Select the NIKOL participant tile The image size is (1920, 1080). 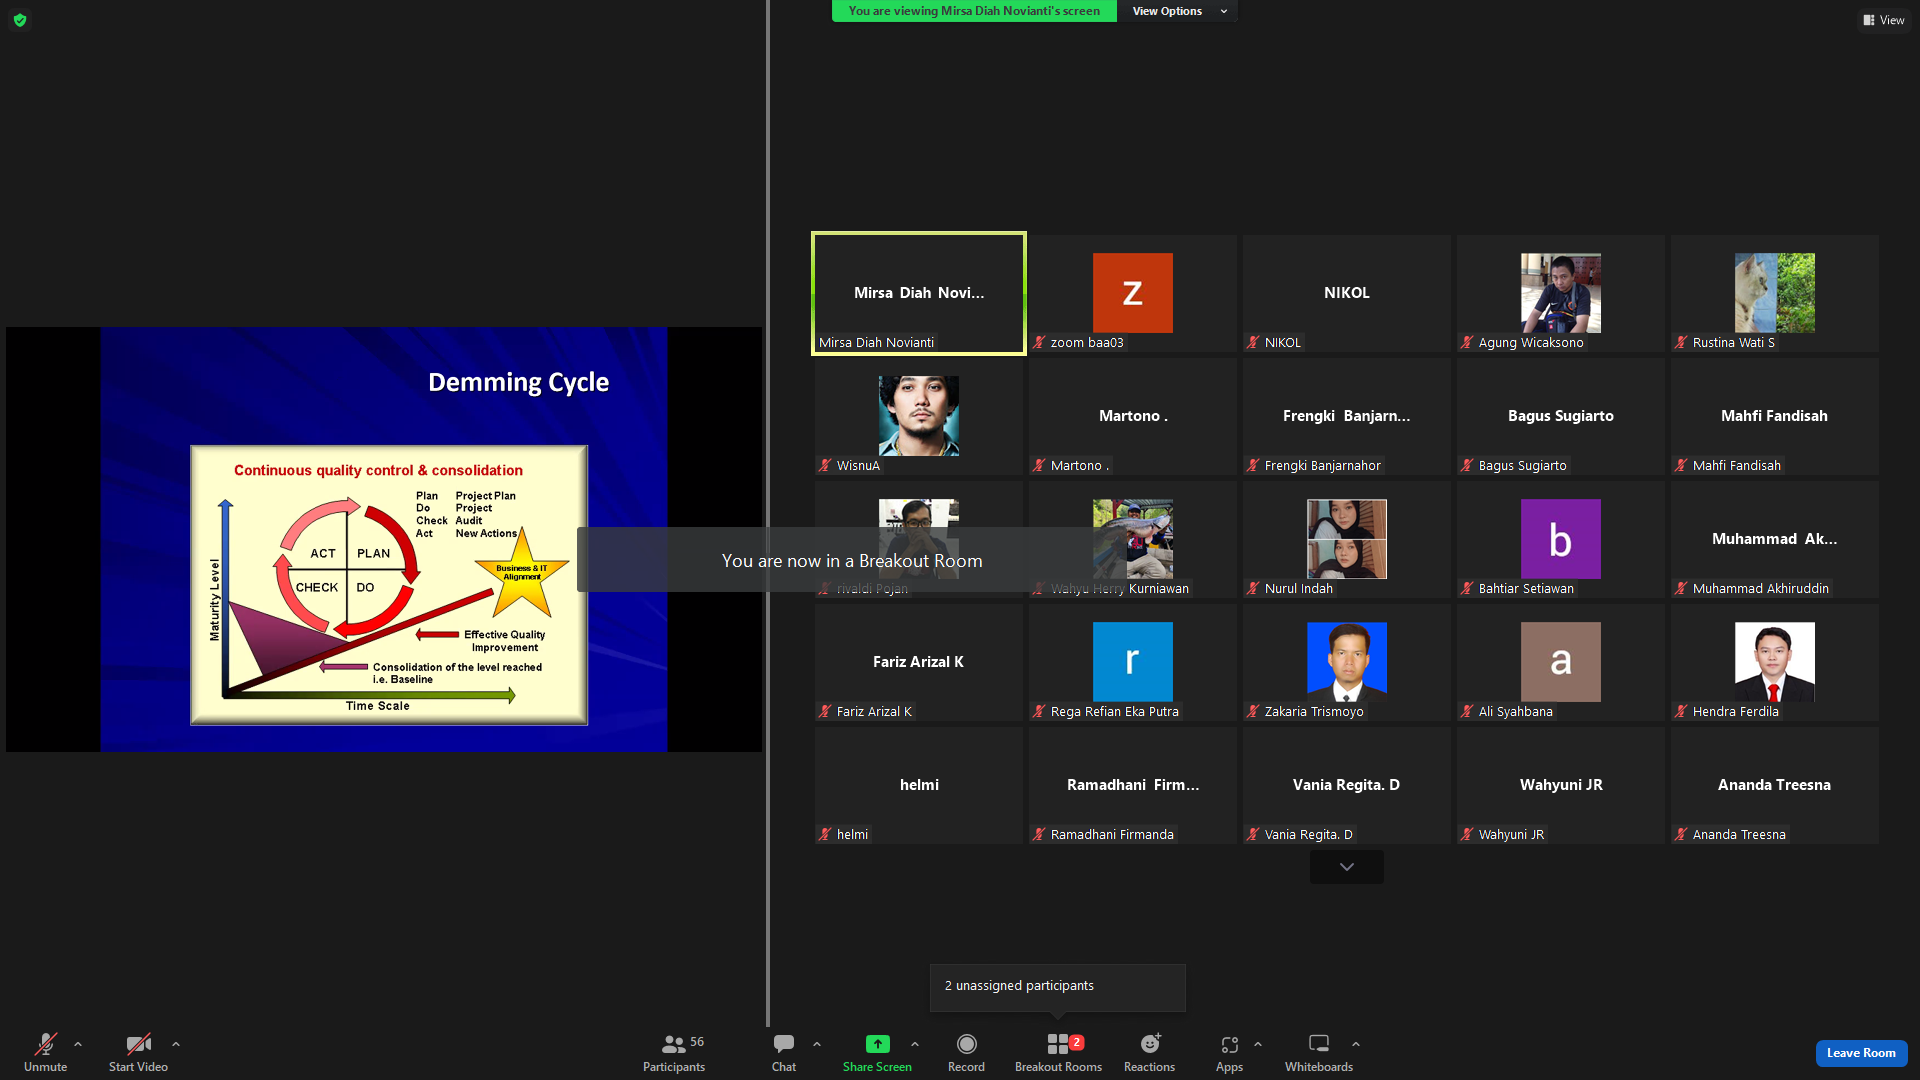click(1347, 293)
